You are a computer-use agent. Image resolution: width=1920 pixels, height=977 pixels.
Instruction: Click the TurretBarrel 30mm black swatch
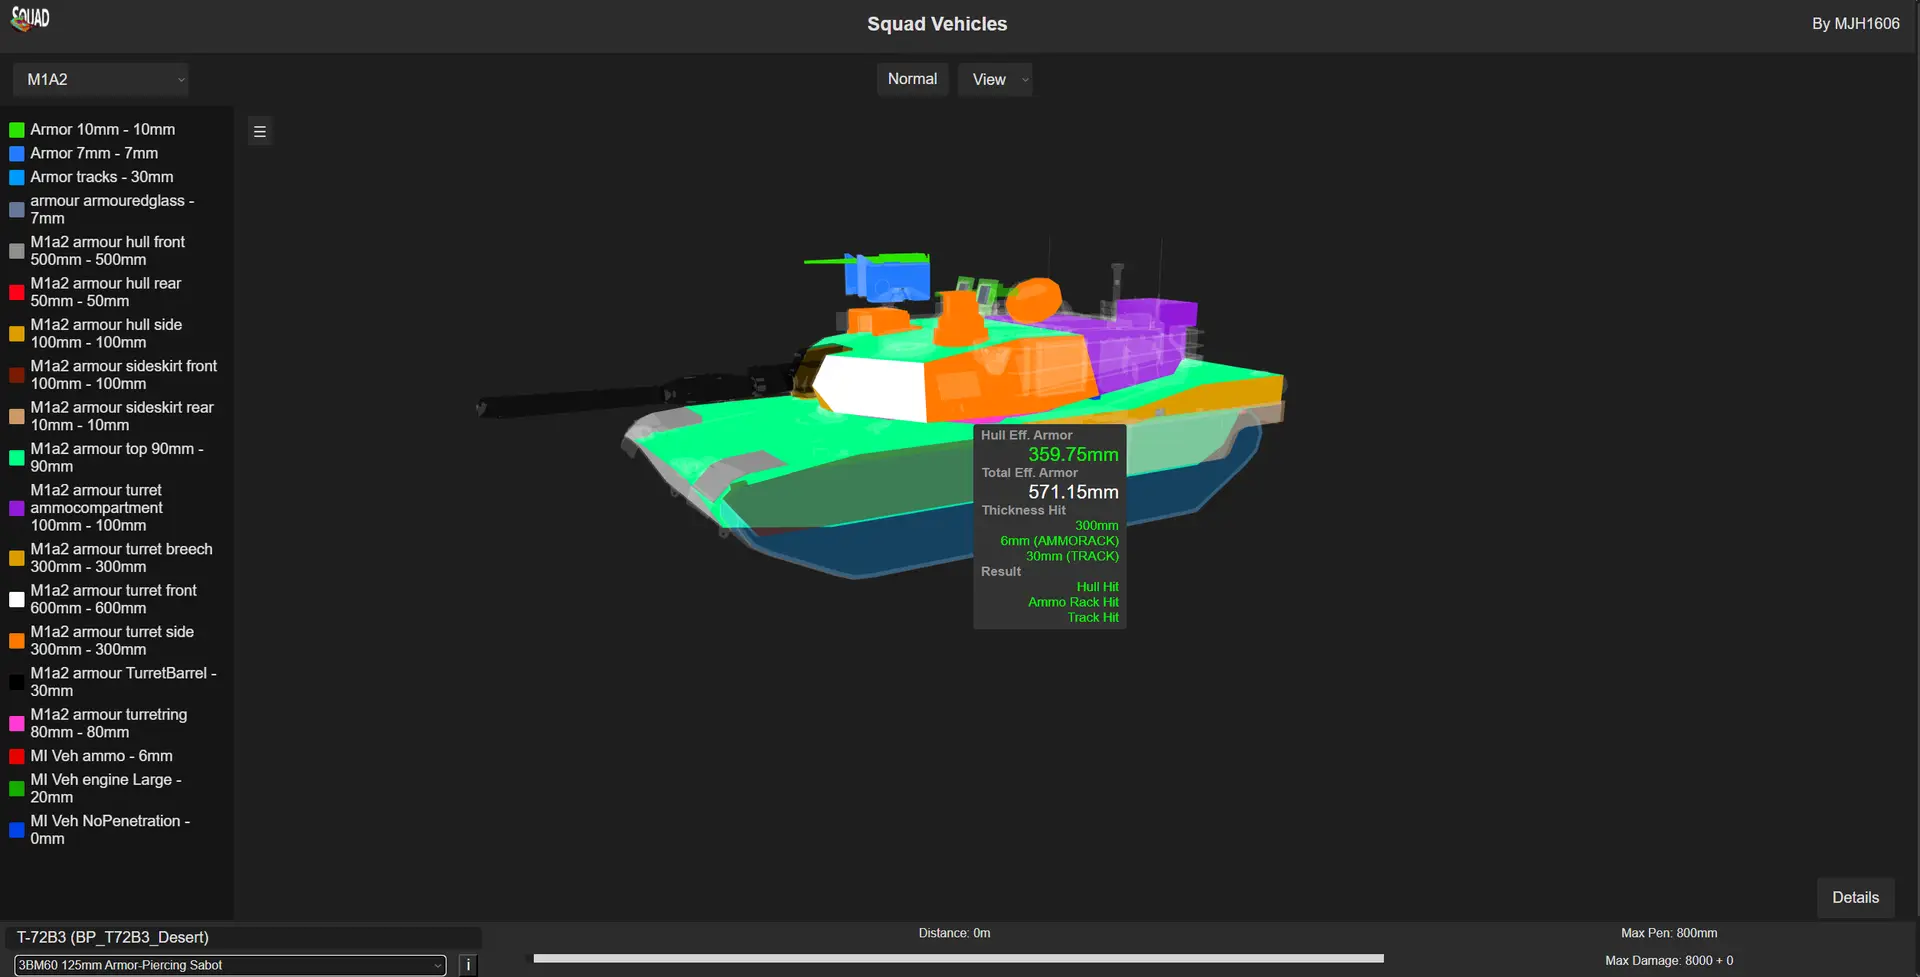(17, 682)
